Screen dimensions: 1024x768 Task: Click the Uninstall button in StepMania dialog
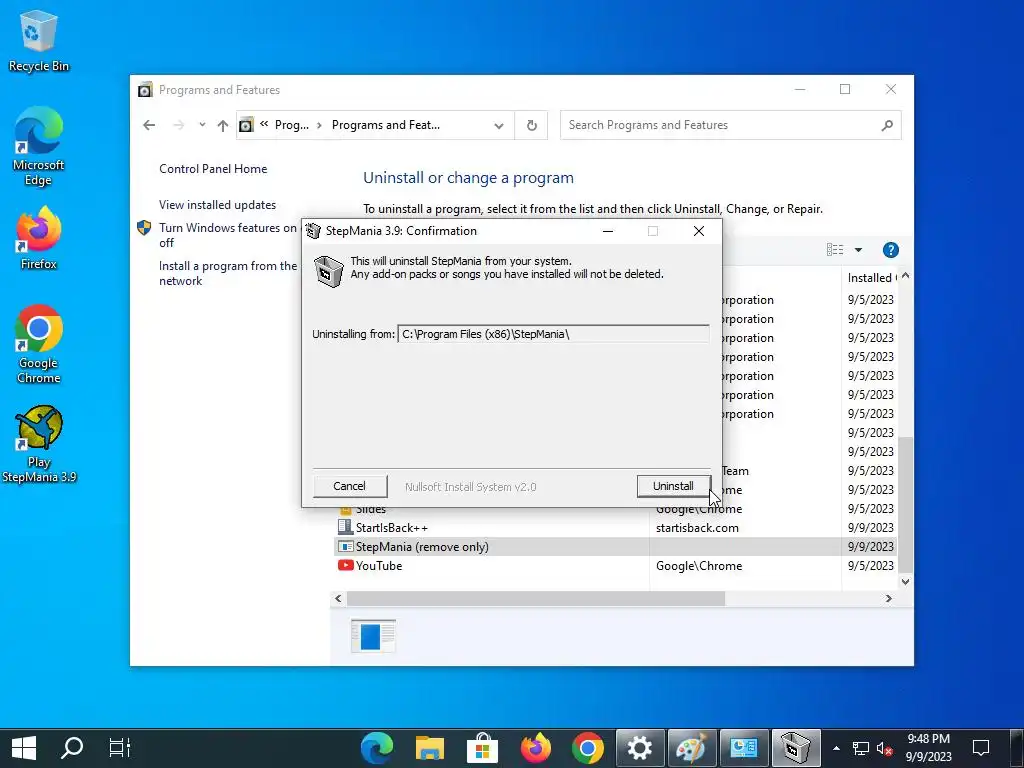(673, 486)
